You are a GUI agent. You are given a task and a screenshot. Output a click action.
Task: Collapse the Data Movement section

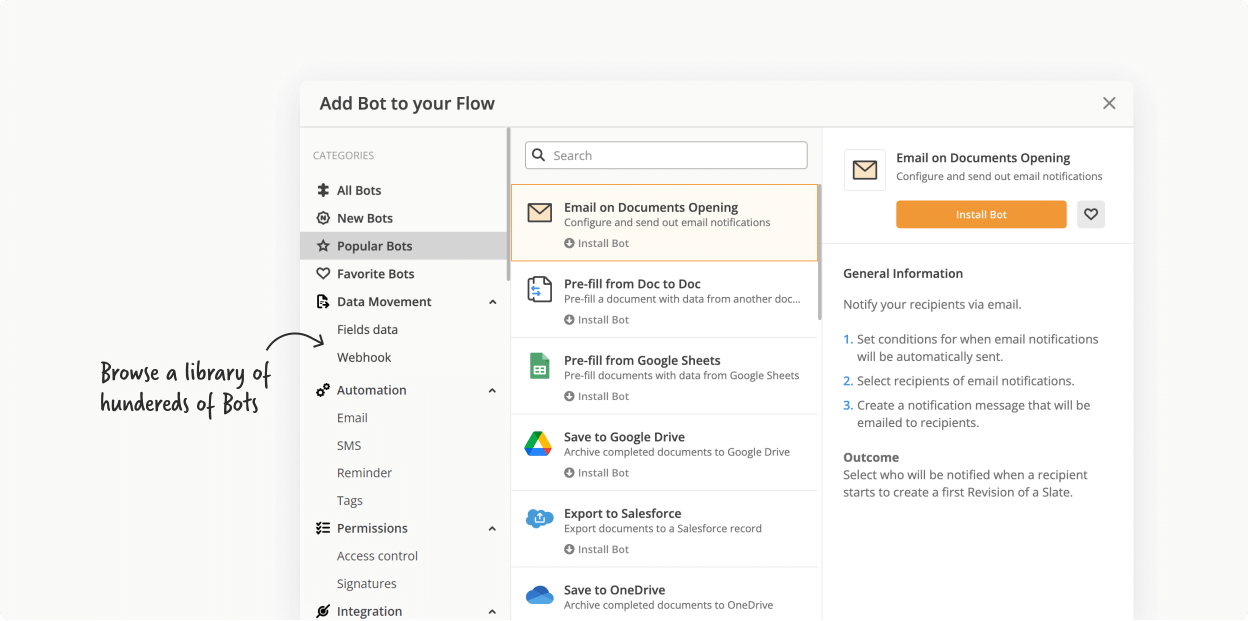point(492,302)
